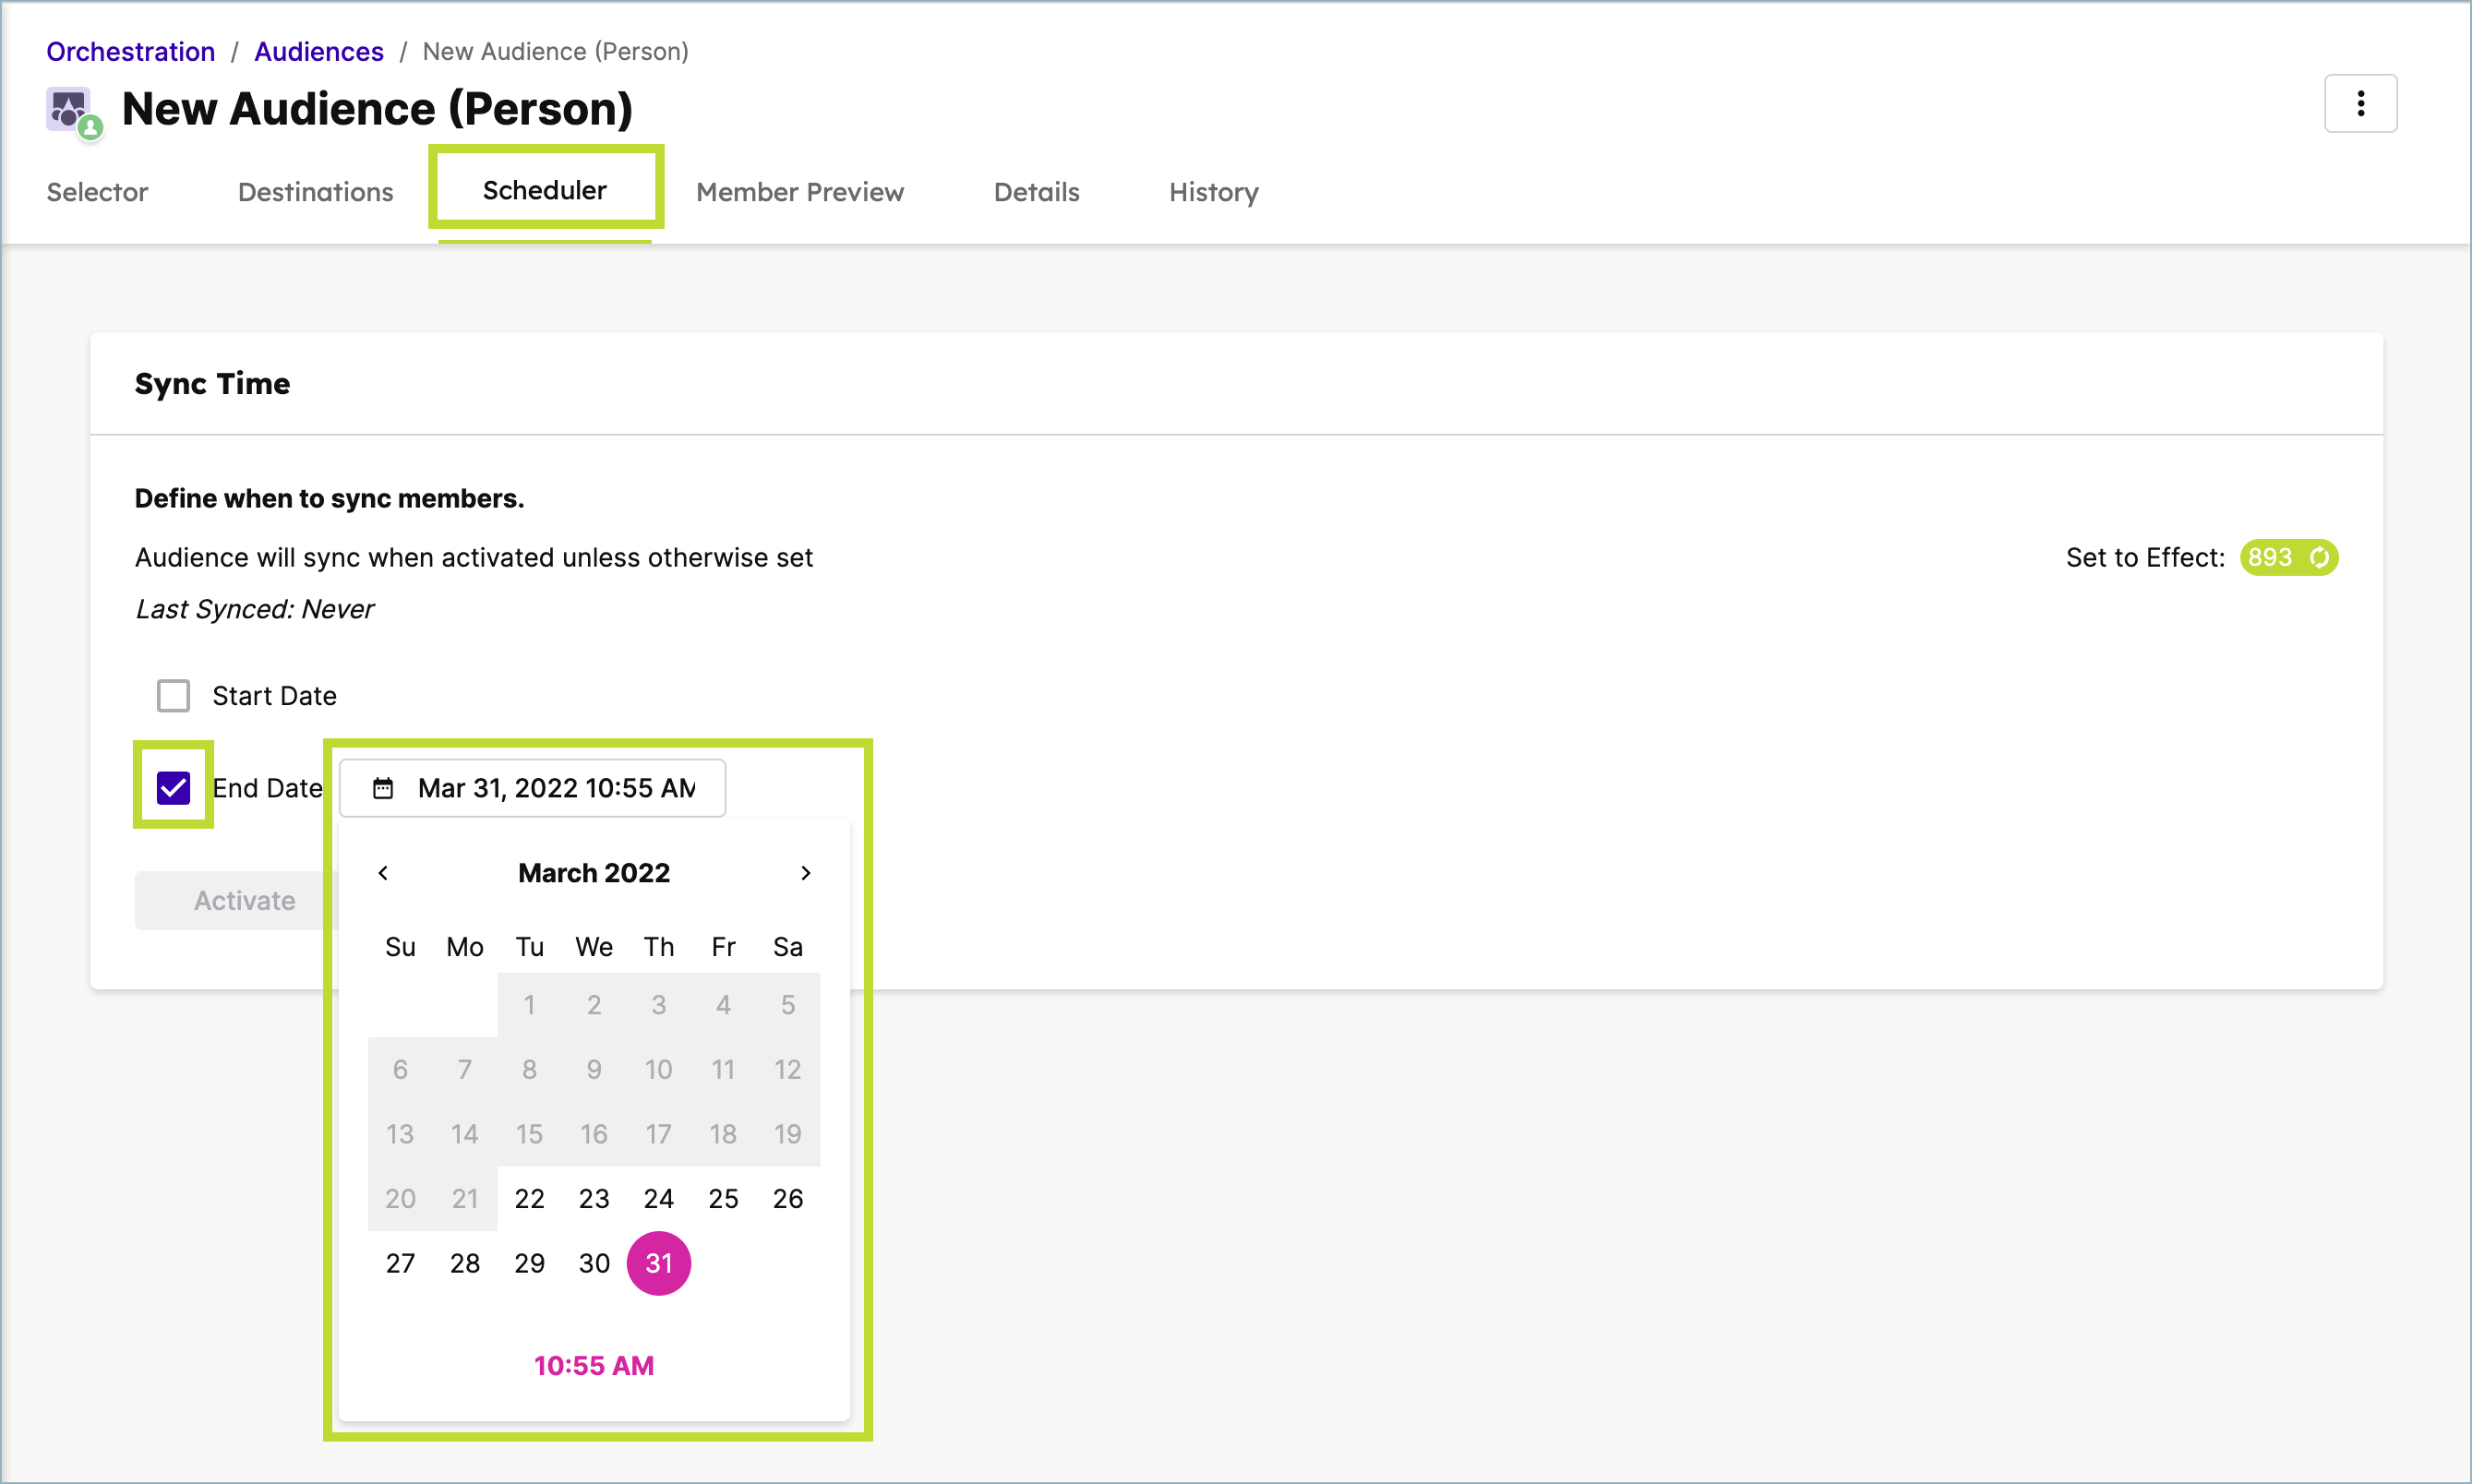2472x1484 pixels.
Task: Click the Activate button
Action: click(x=244, y=901)
